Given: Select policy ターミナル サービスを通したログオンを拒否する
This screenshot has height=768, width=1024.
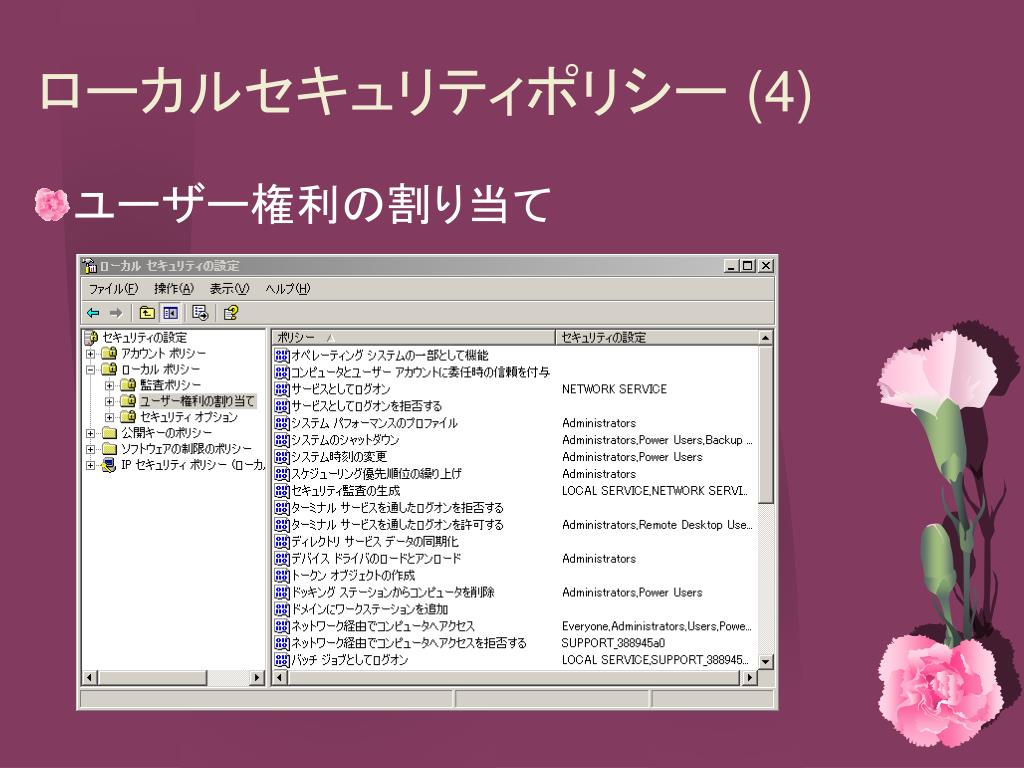Looking at the screenshot, I should (x=398, y=508).
